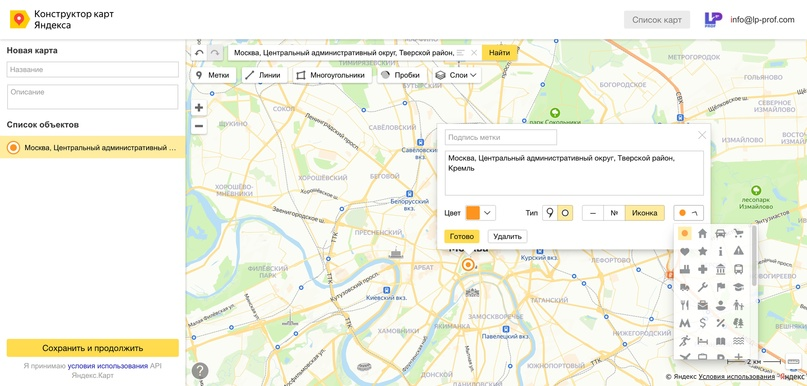807x386 pixels.
Task: Activate the Метки placemarks tool
Action: [x=213, y=75]
